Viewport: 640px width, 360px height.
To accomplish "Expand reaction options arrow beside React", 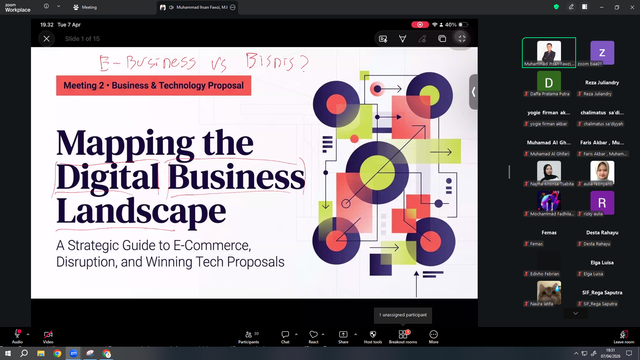I will click(x=323, y=335).
